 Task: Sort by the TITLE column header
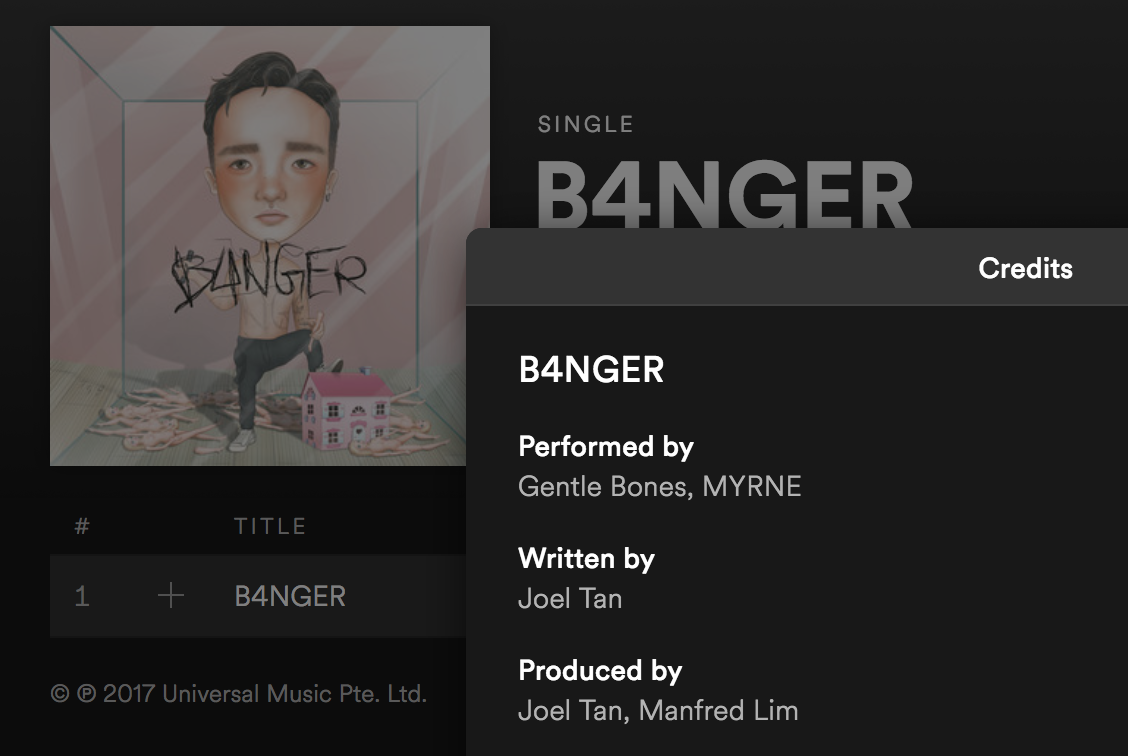pyautogui.click(x=270, y=527)
